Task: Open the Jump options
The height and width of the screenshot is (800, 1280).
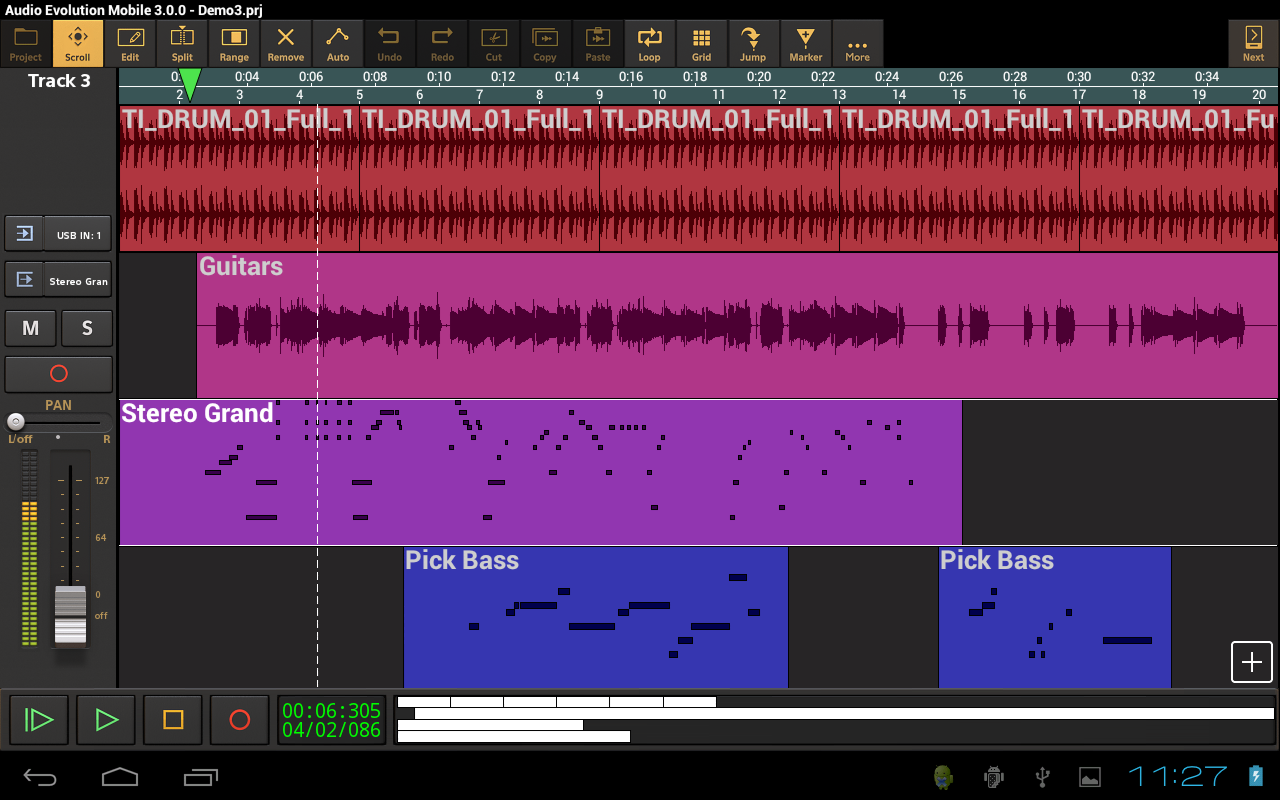Action: (x=753, y=44)
